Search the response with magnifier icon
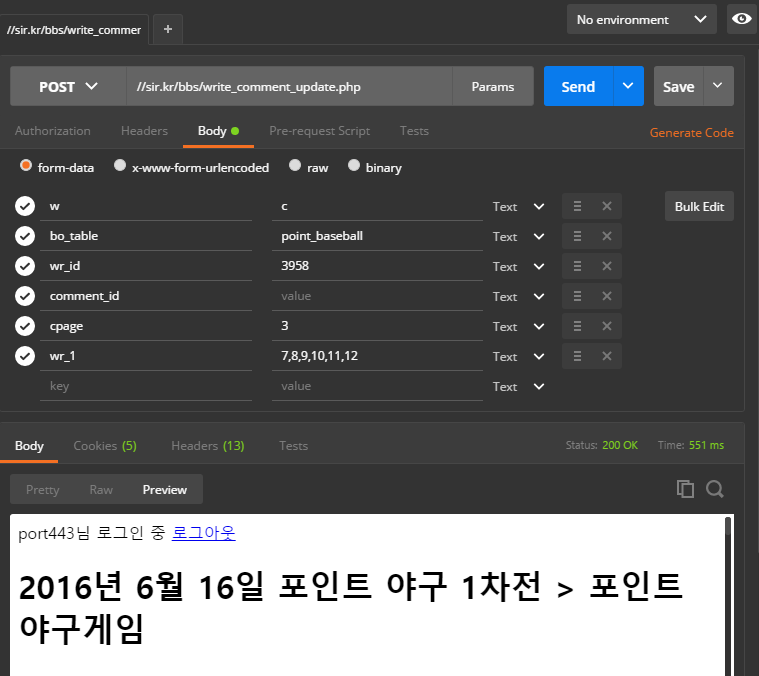 715,489
